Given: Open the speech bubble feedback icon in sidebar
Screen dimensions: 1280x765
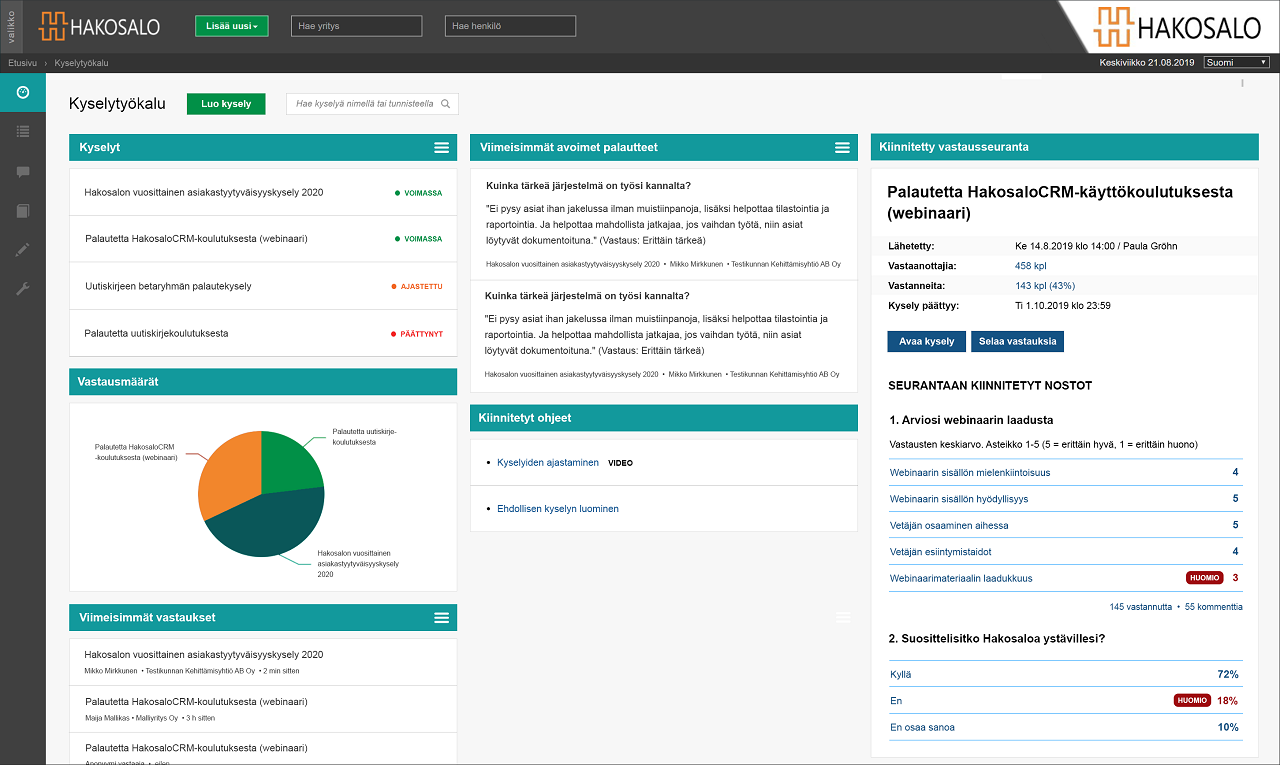Looking at the screenshot, I should pyautogui.click(x=23, y=171).
